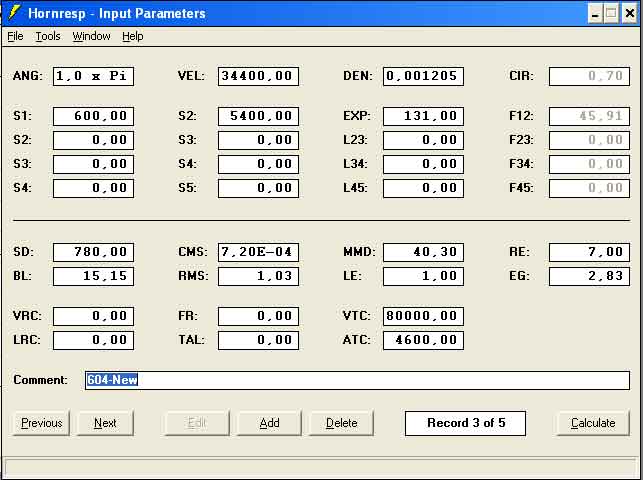Click the VTC field showing 80000,00

(423, 316)
